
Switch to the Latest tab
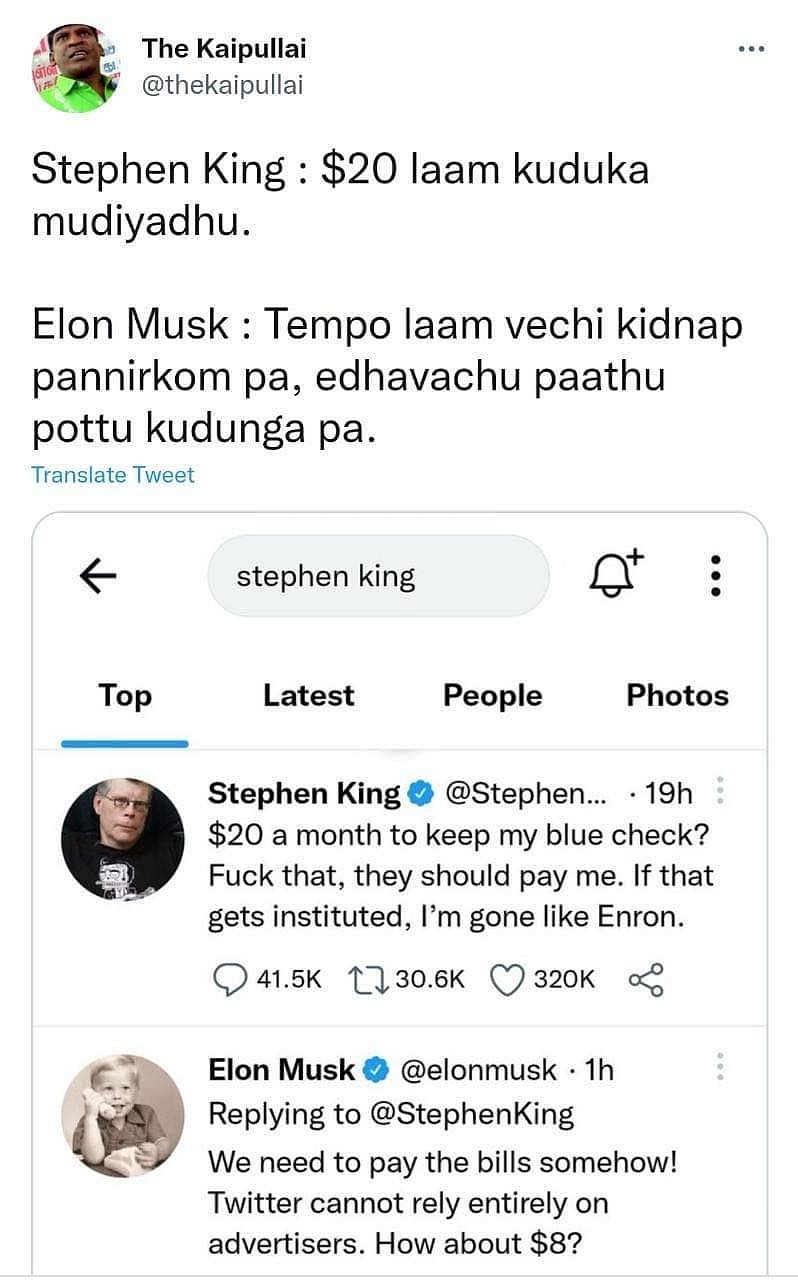tap(308, 696)
